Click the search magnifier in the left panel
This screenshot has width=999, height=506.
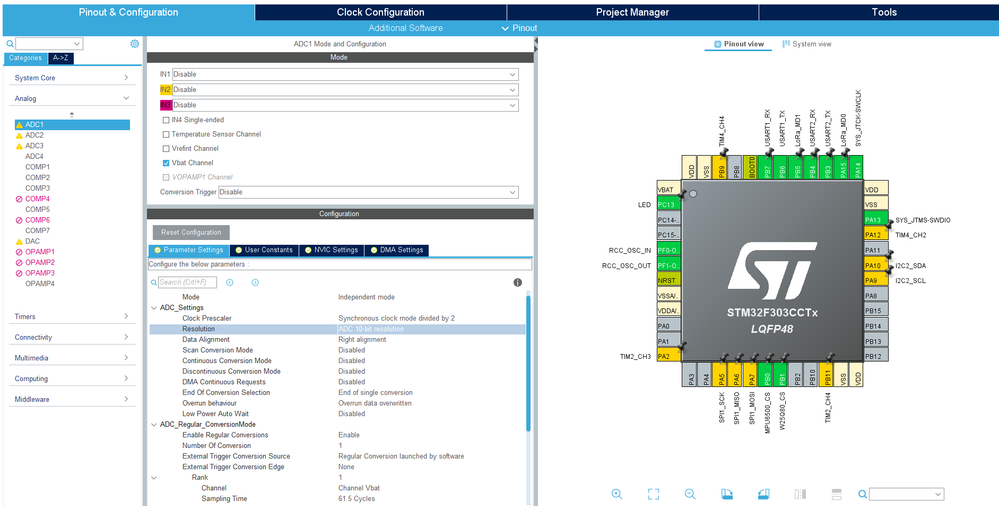[x=10, y=44]
